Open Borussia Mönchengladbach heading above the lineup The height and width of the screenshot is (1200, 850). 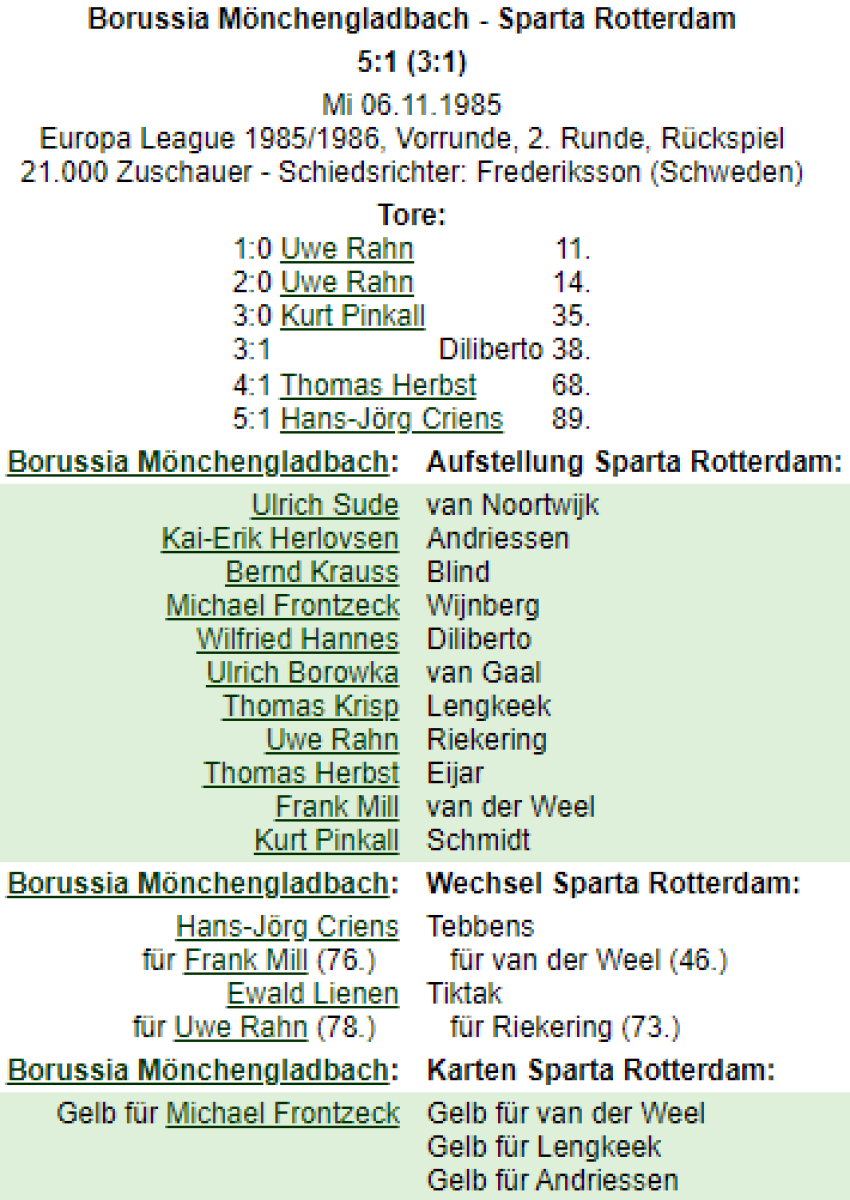point(197,463)
